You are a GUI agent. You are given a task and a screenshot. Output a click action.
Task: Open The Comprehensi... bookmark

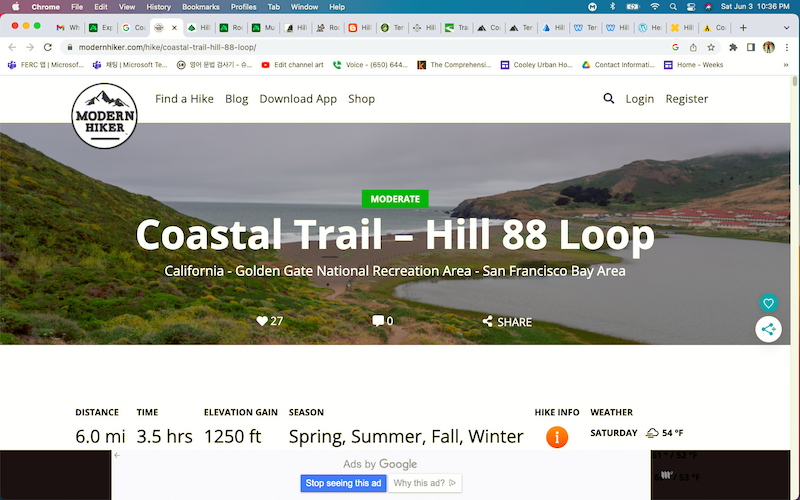[454, 65]
